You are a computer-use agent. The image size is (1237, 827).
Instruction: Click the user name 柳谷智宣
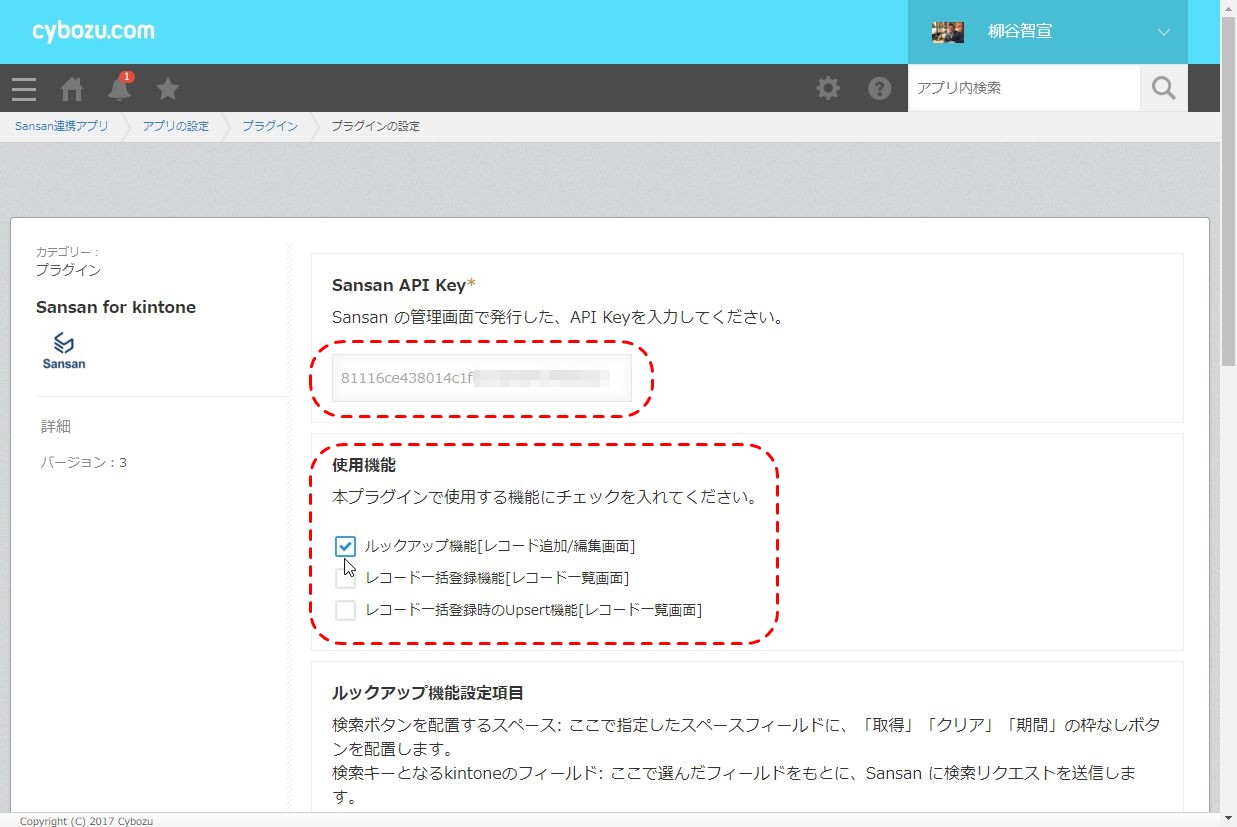tap(1020, 32)
